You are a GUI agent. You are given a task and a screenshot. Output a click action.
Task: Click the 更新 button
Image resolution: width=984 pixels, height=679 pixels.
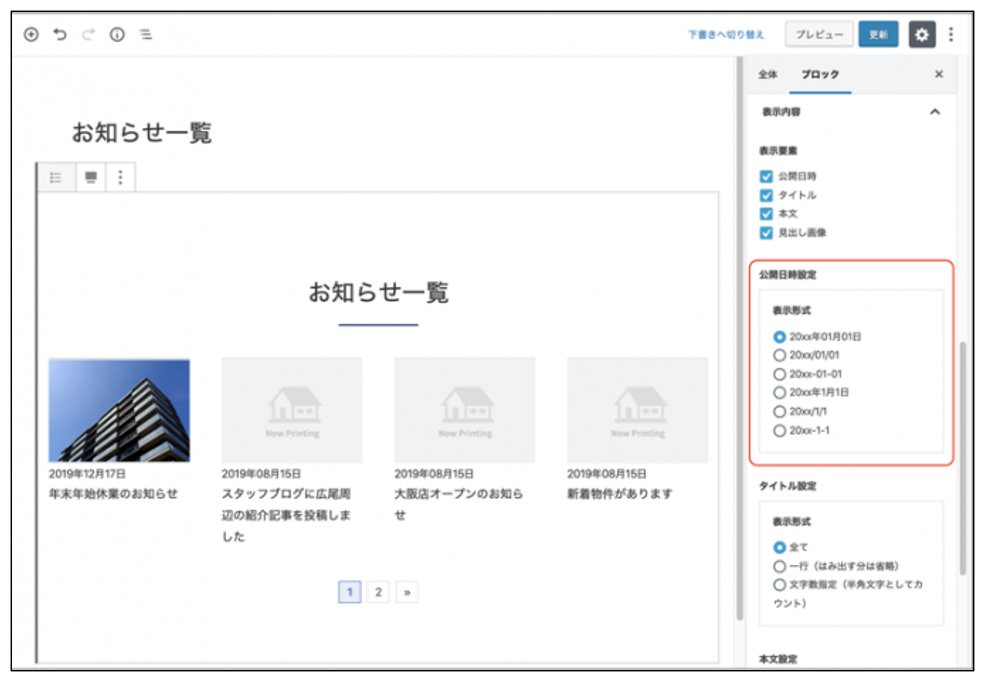[878, 34]
